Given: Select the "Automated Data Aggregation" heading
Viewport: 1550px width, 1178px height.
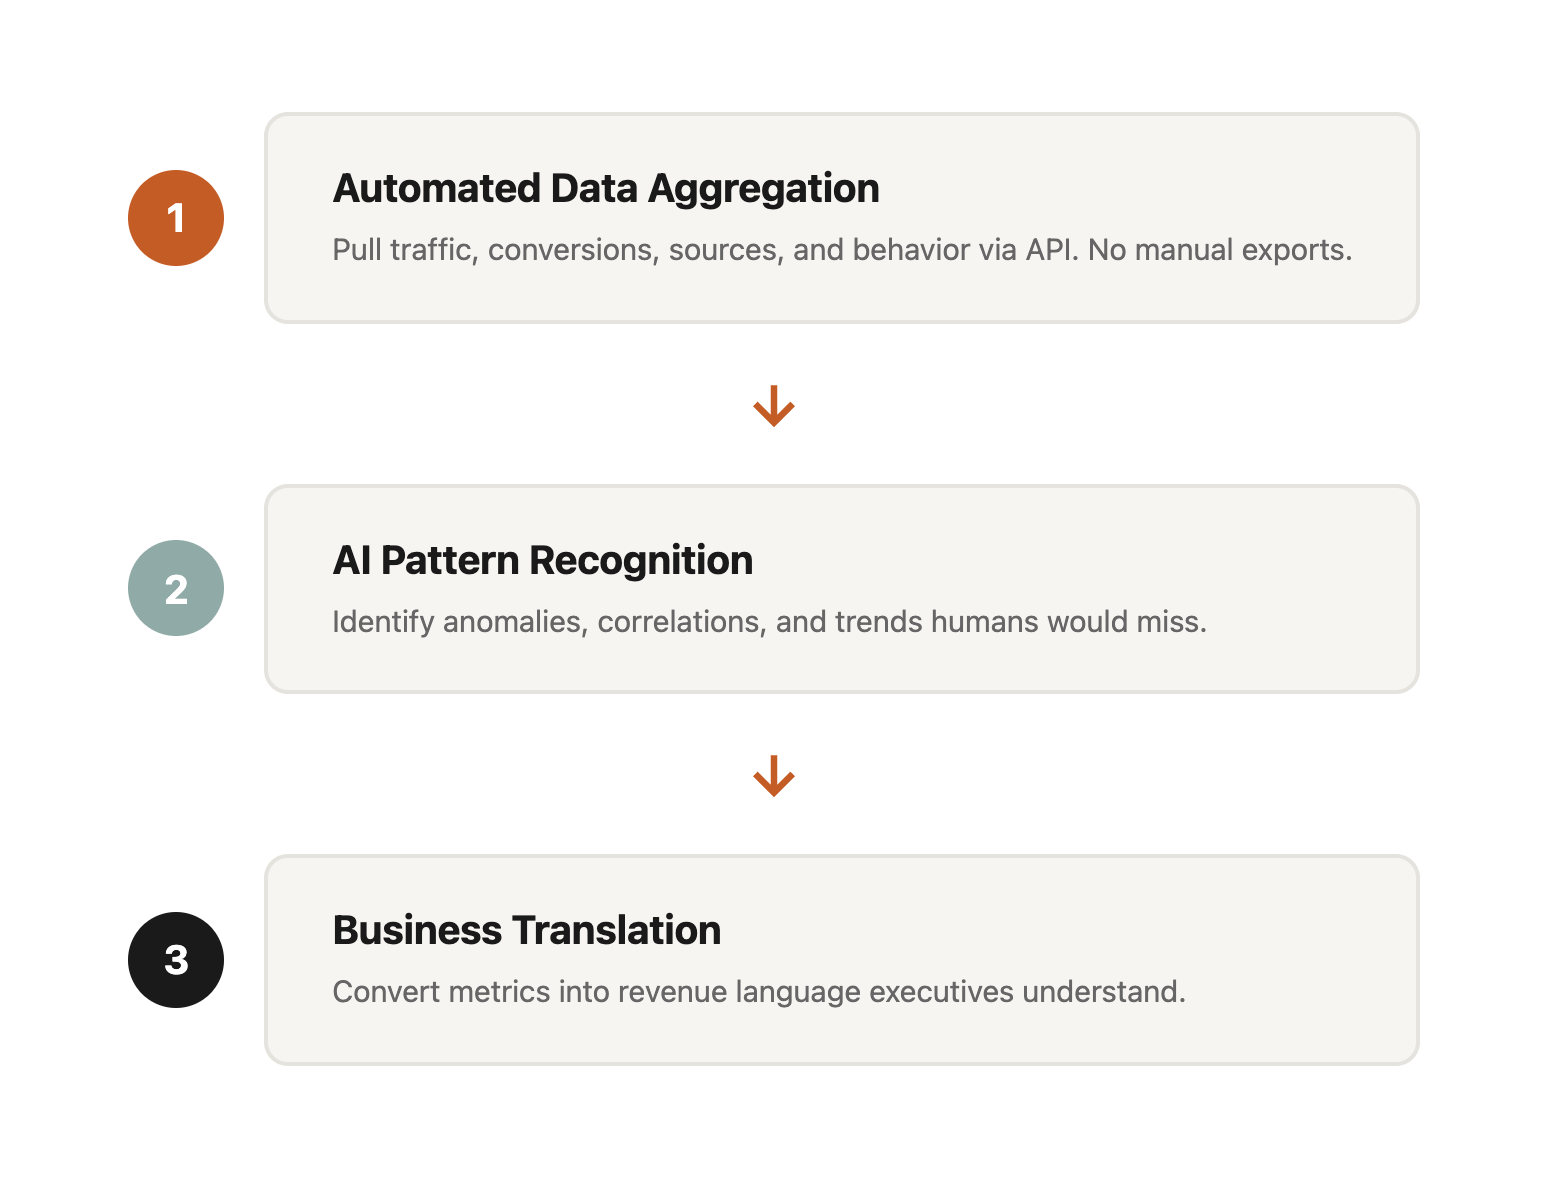Looking at the screenshot, I should (x=606, y=188).
